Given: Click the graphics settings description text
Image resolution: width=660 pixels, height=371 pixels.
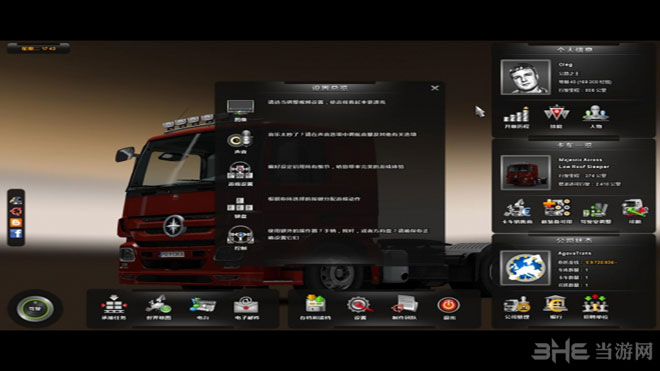Looking at the screenshot, I should coord(327,102).
